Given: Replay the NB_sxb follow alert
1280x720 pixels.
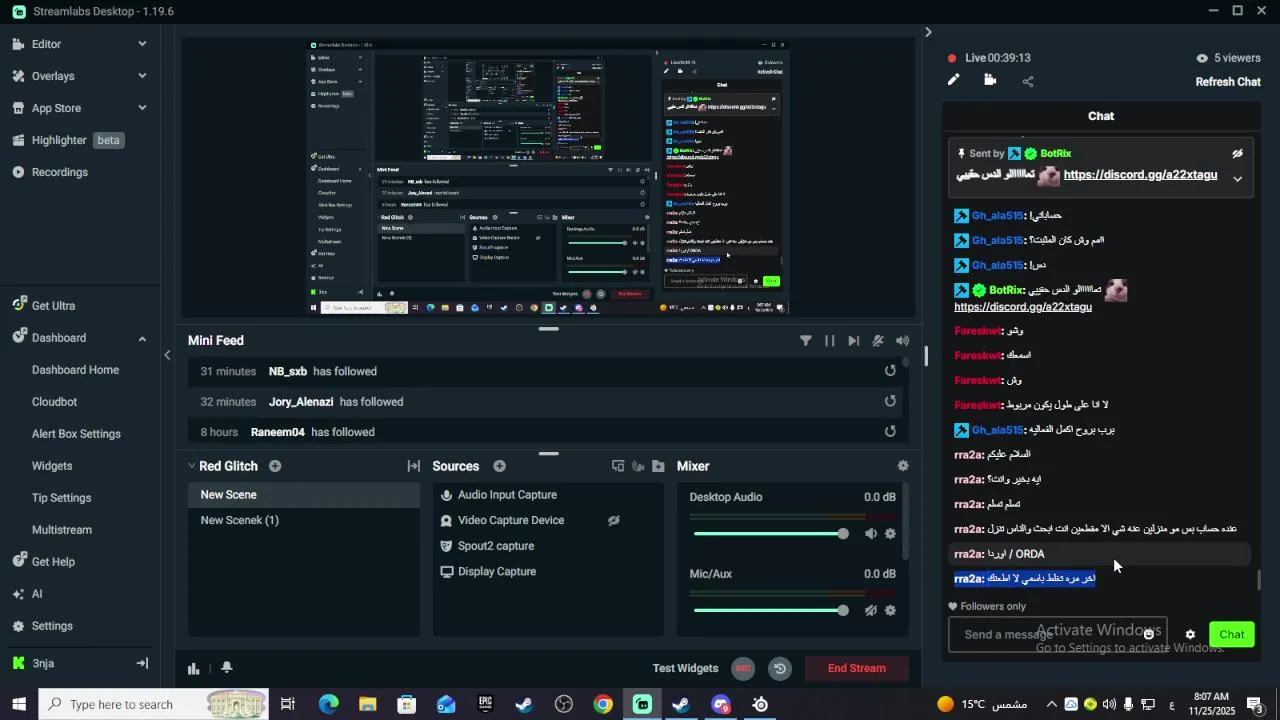Looking at the screenshot, I should (x=890, y=371).
